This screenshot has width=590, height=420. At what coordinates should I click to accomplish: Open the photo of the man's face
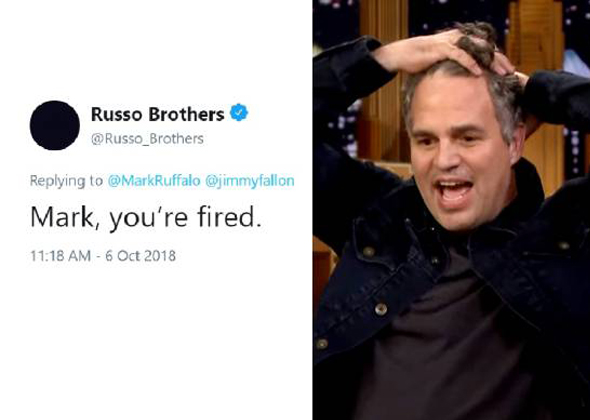(460, 151)
